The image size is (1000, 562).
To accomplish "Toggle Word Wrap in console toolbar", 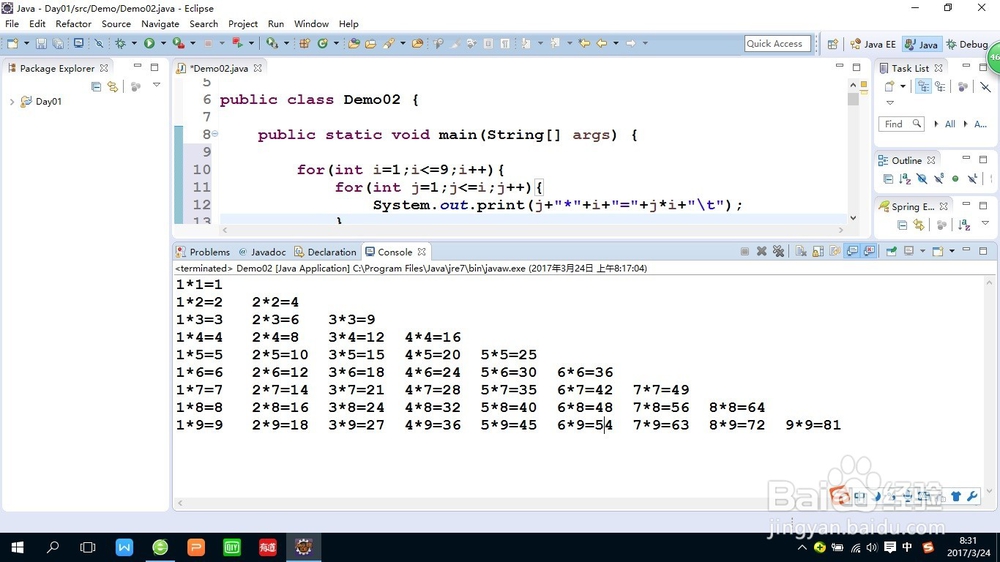I will [x=835, y=251].
